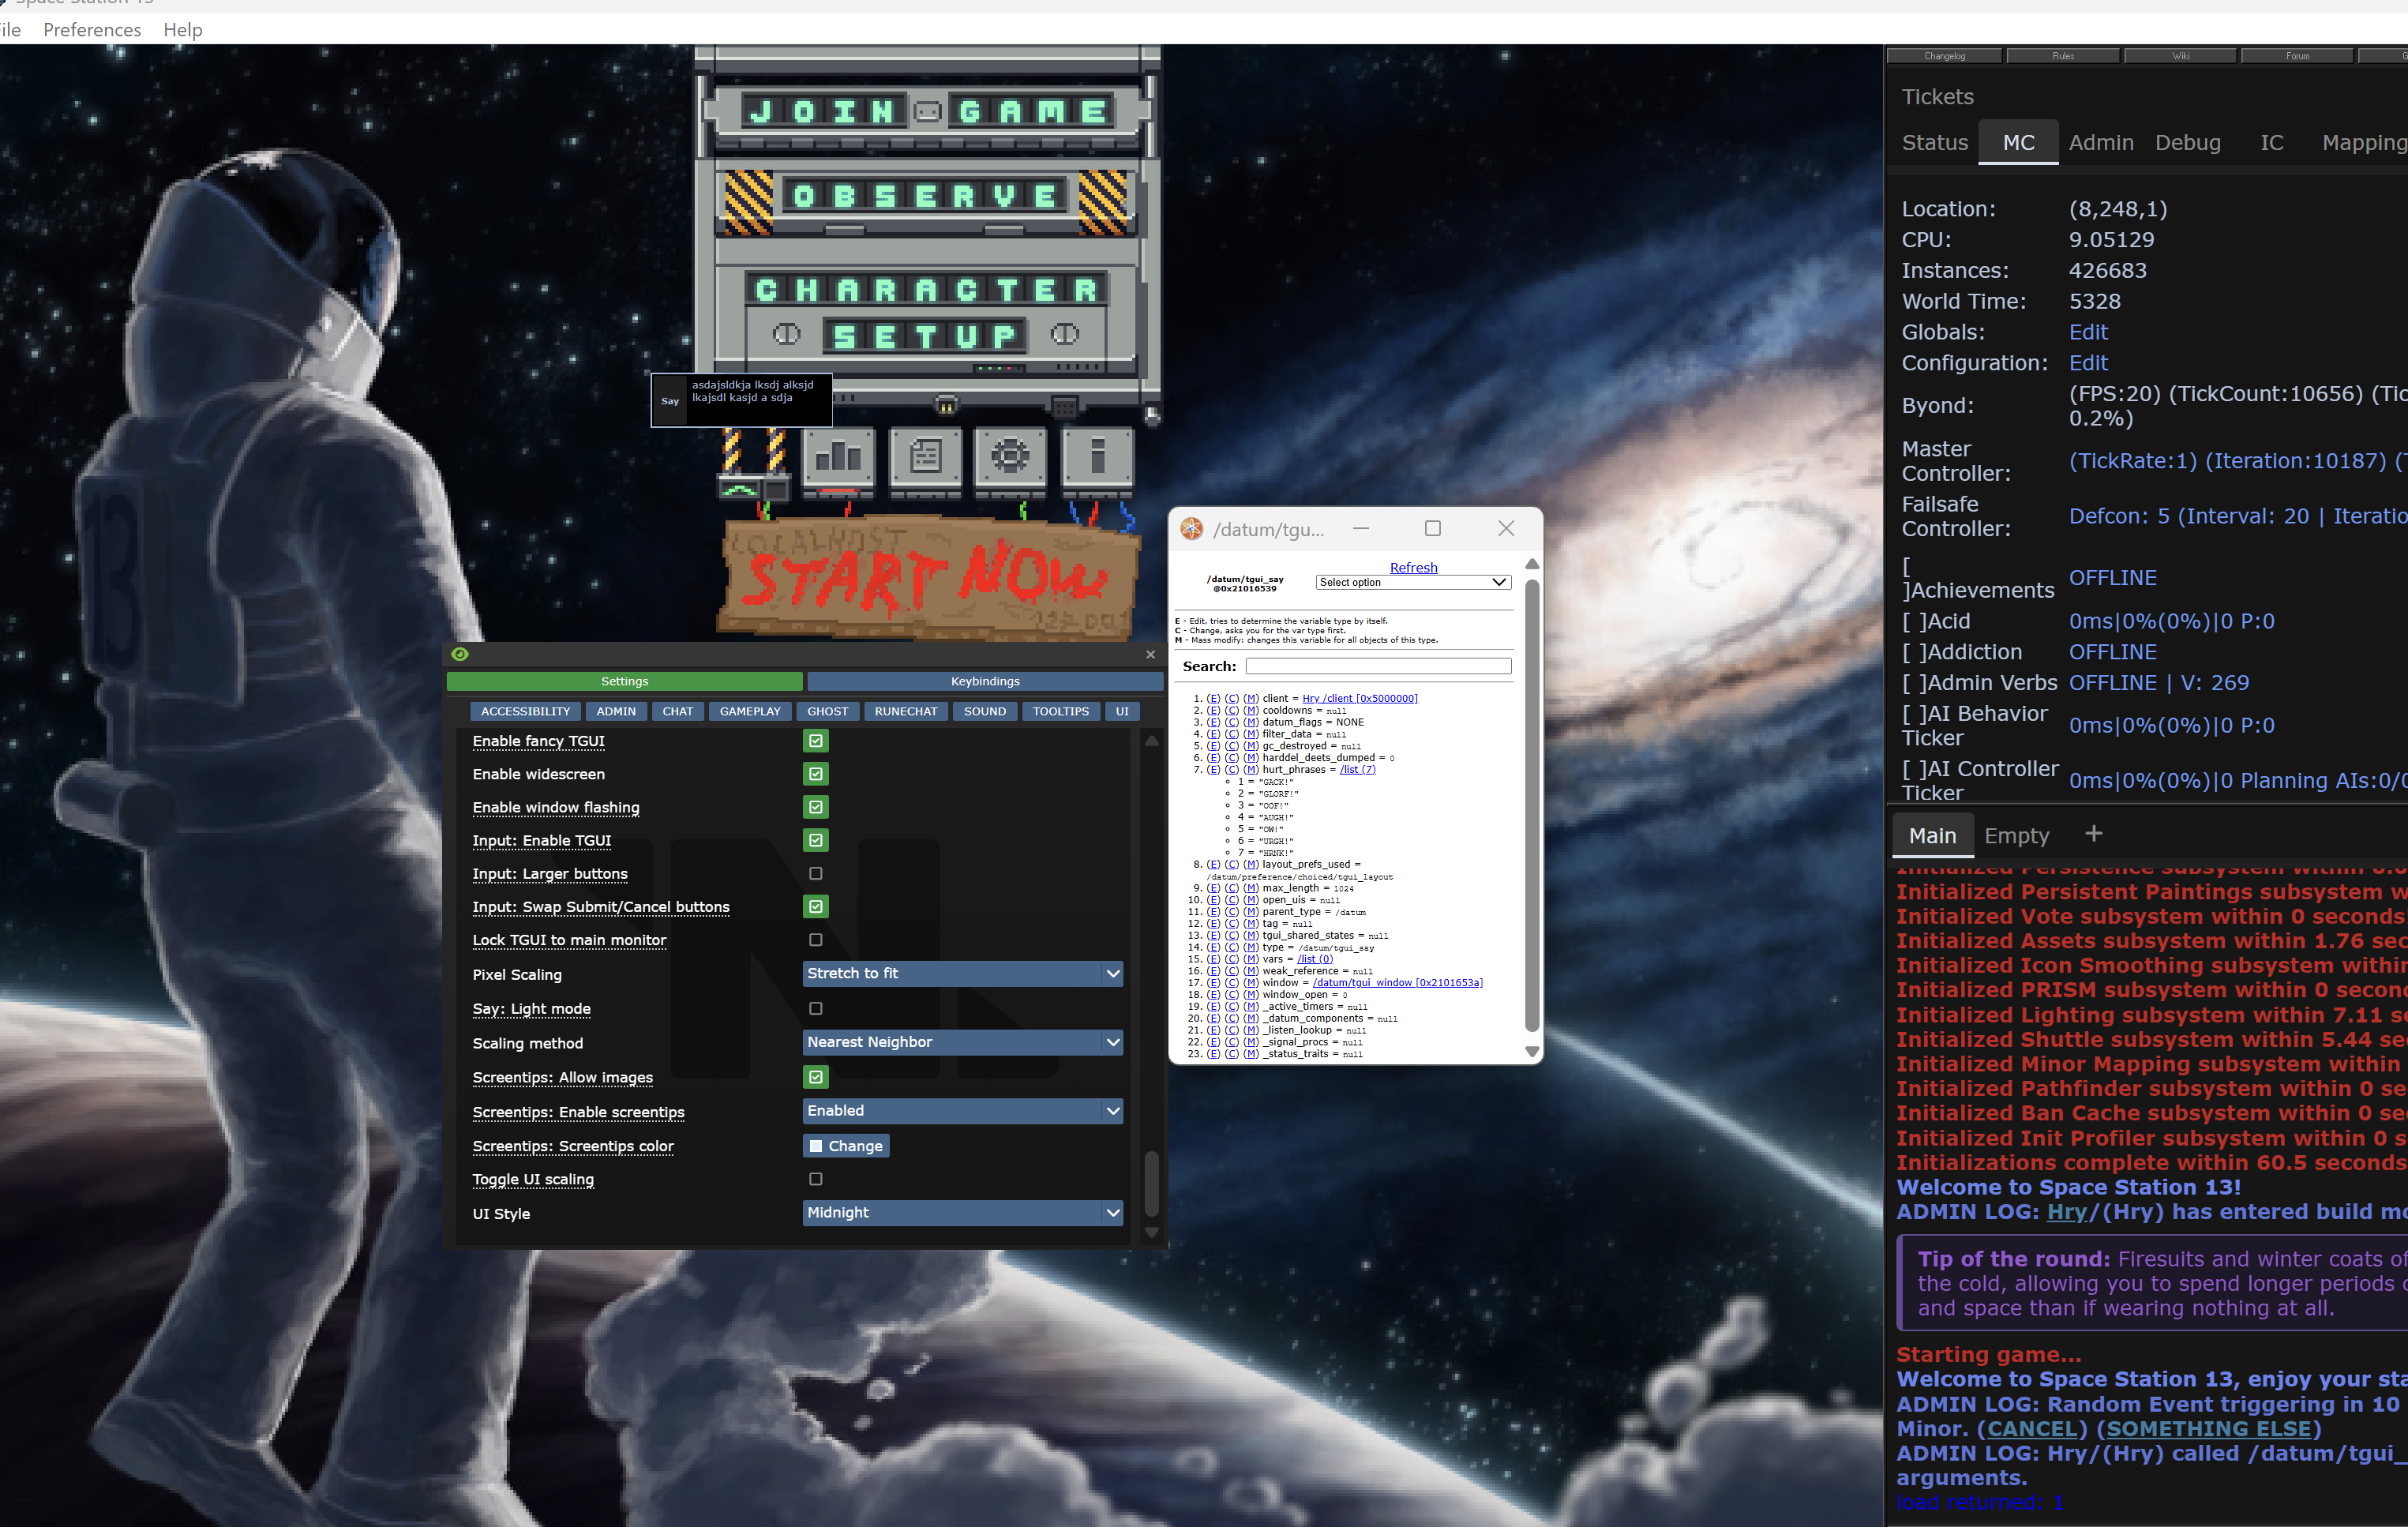The image size is (2408, 1527).
Task: Click (C) change link for cooldowns variable
Action: pos(1232,710)
